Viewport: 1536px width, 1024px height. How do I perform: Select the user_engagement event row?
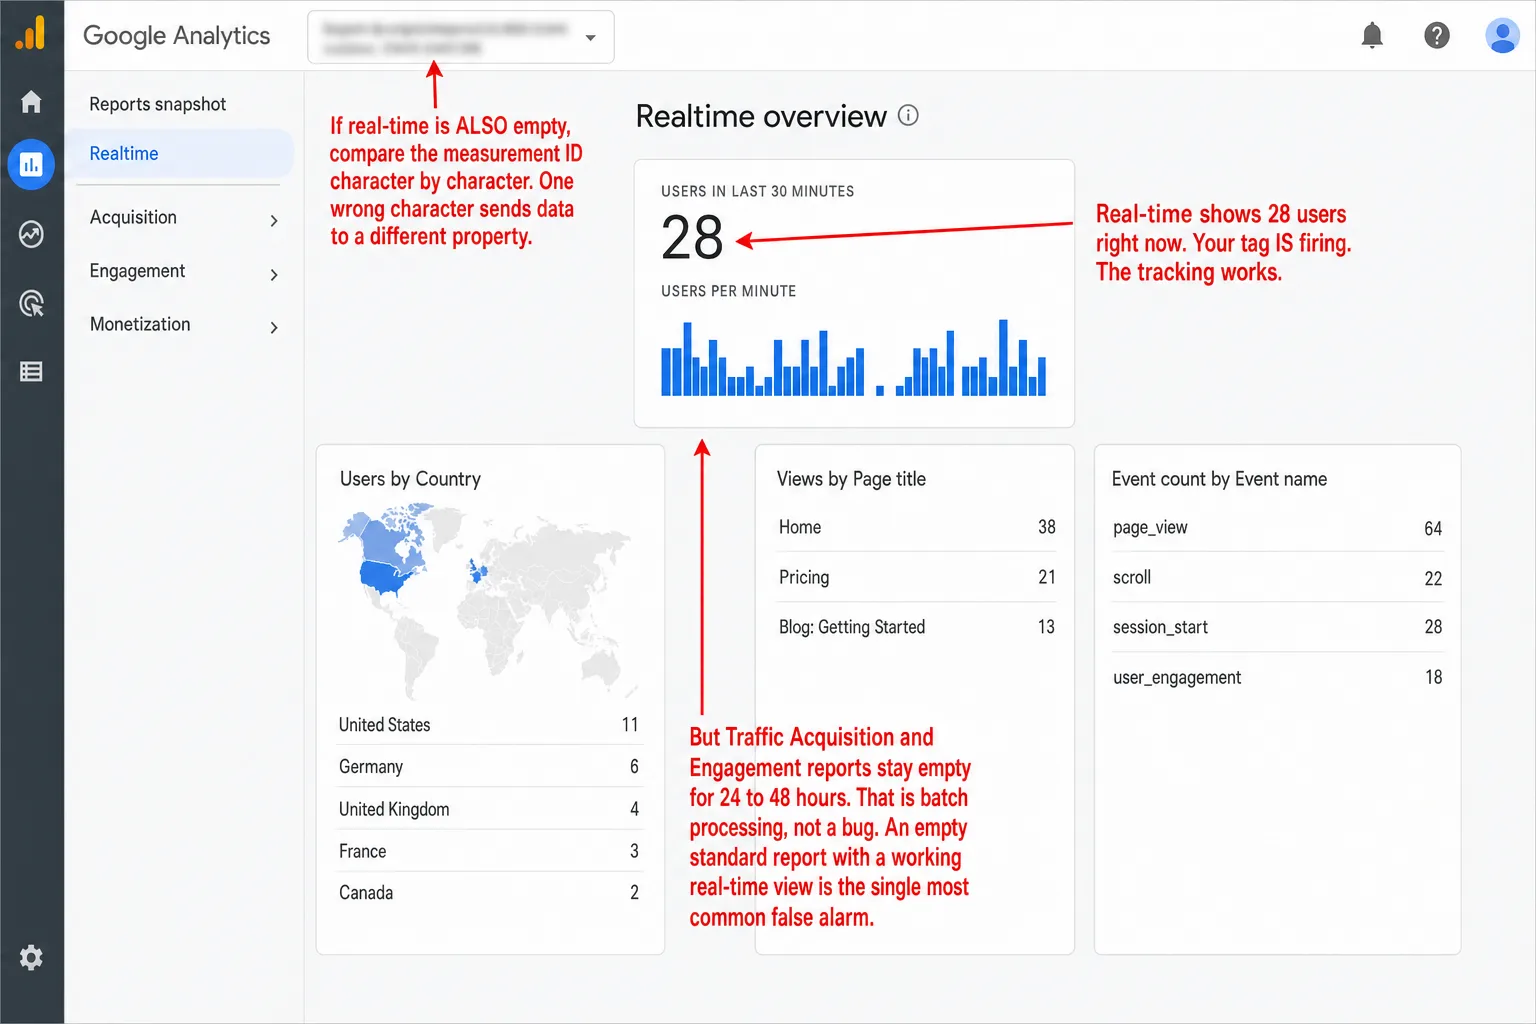1277,677
